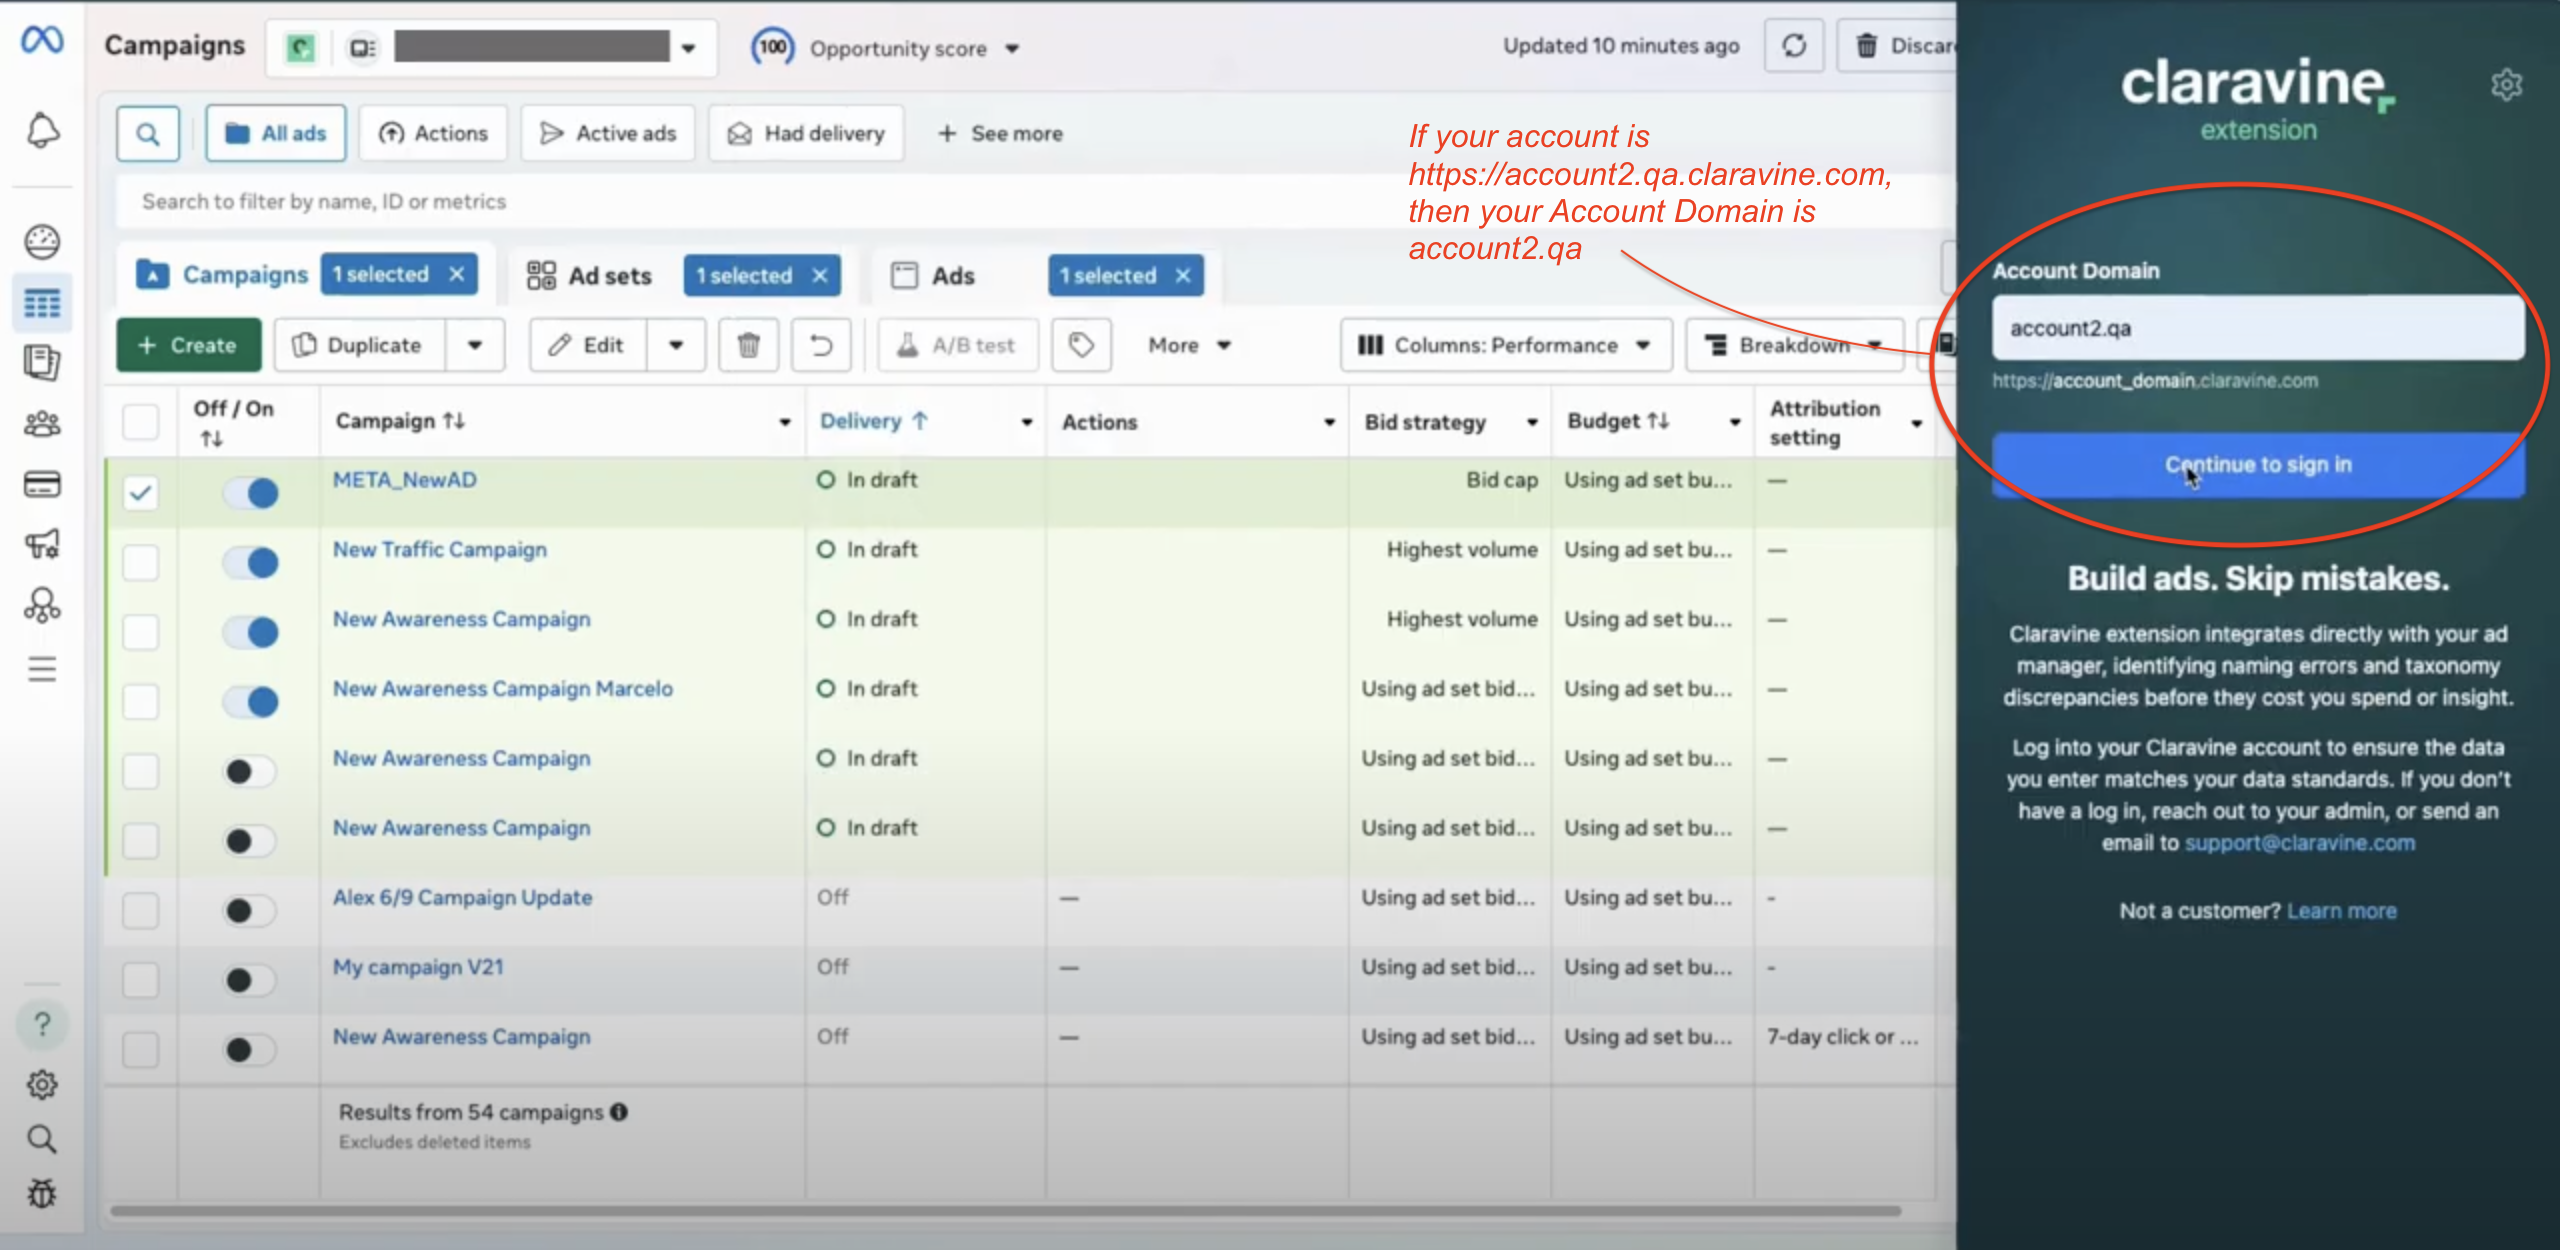Open the More actions dropdown

[1189, 345]
